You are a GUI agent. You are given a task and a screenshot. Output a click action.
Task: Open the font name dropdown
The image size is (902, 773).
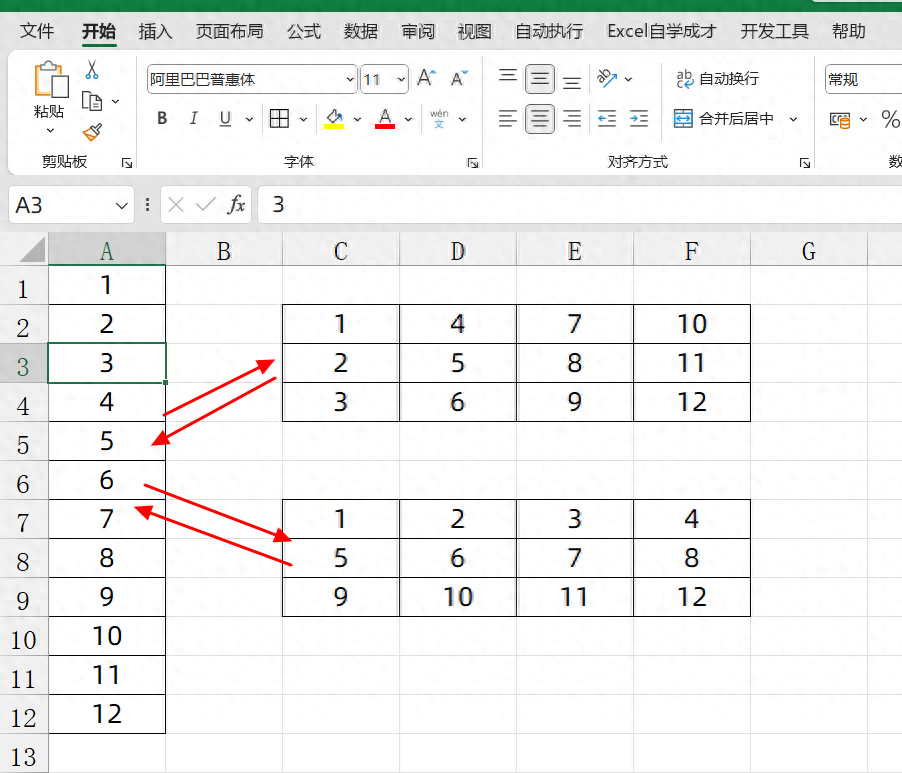point(350,79)
